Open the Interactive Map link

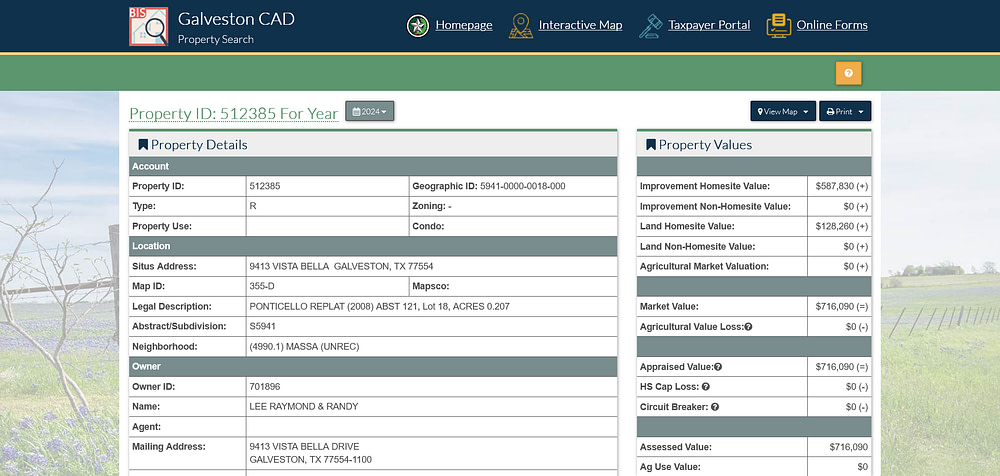click(580, 26)
